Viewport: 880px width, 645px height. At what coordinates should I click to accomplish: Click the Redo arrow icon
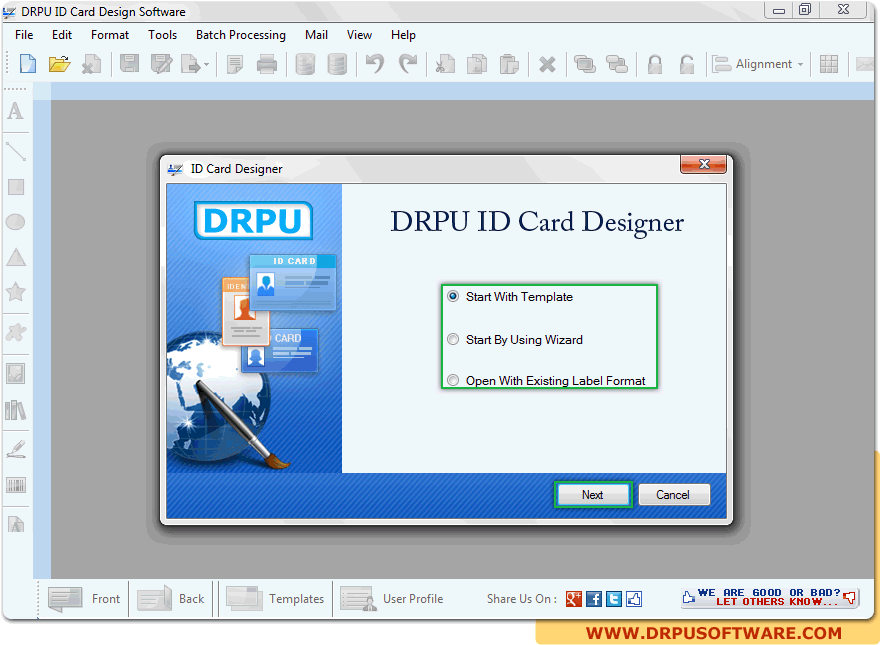tap(408, 64)
